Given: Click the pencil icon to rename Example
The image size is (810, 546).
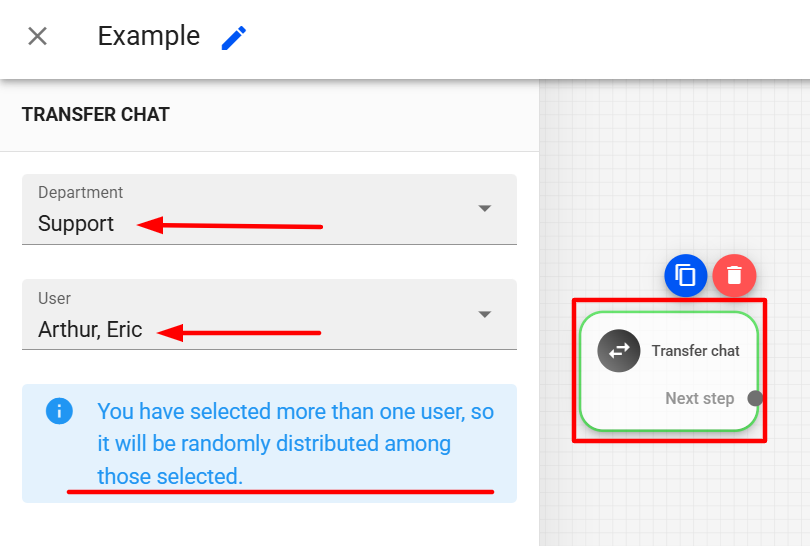Looking at the screenshot, I should tap(234, 38).
